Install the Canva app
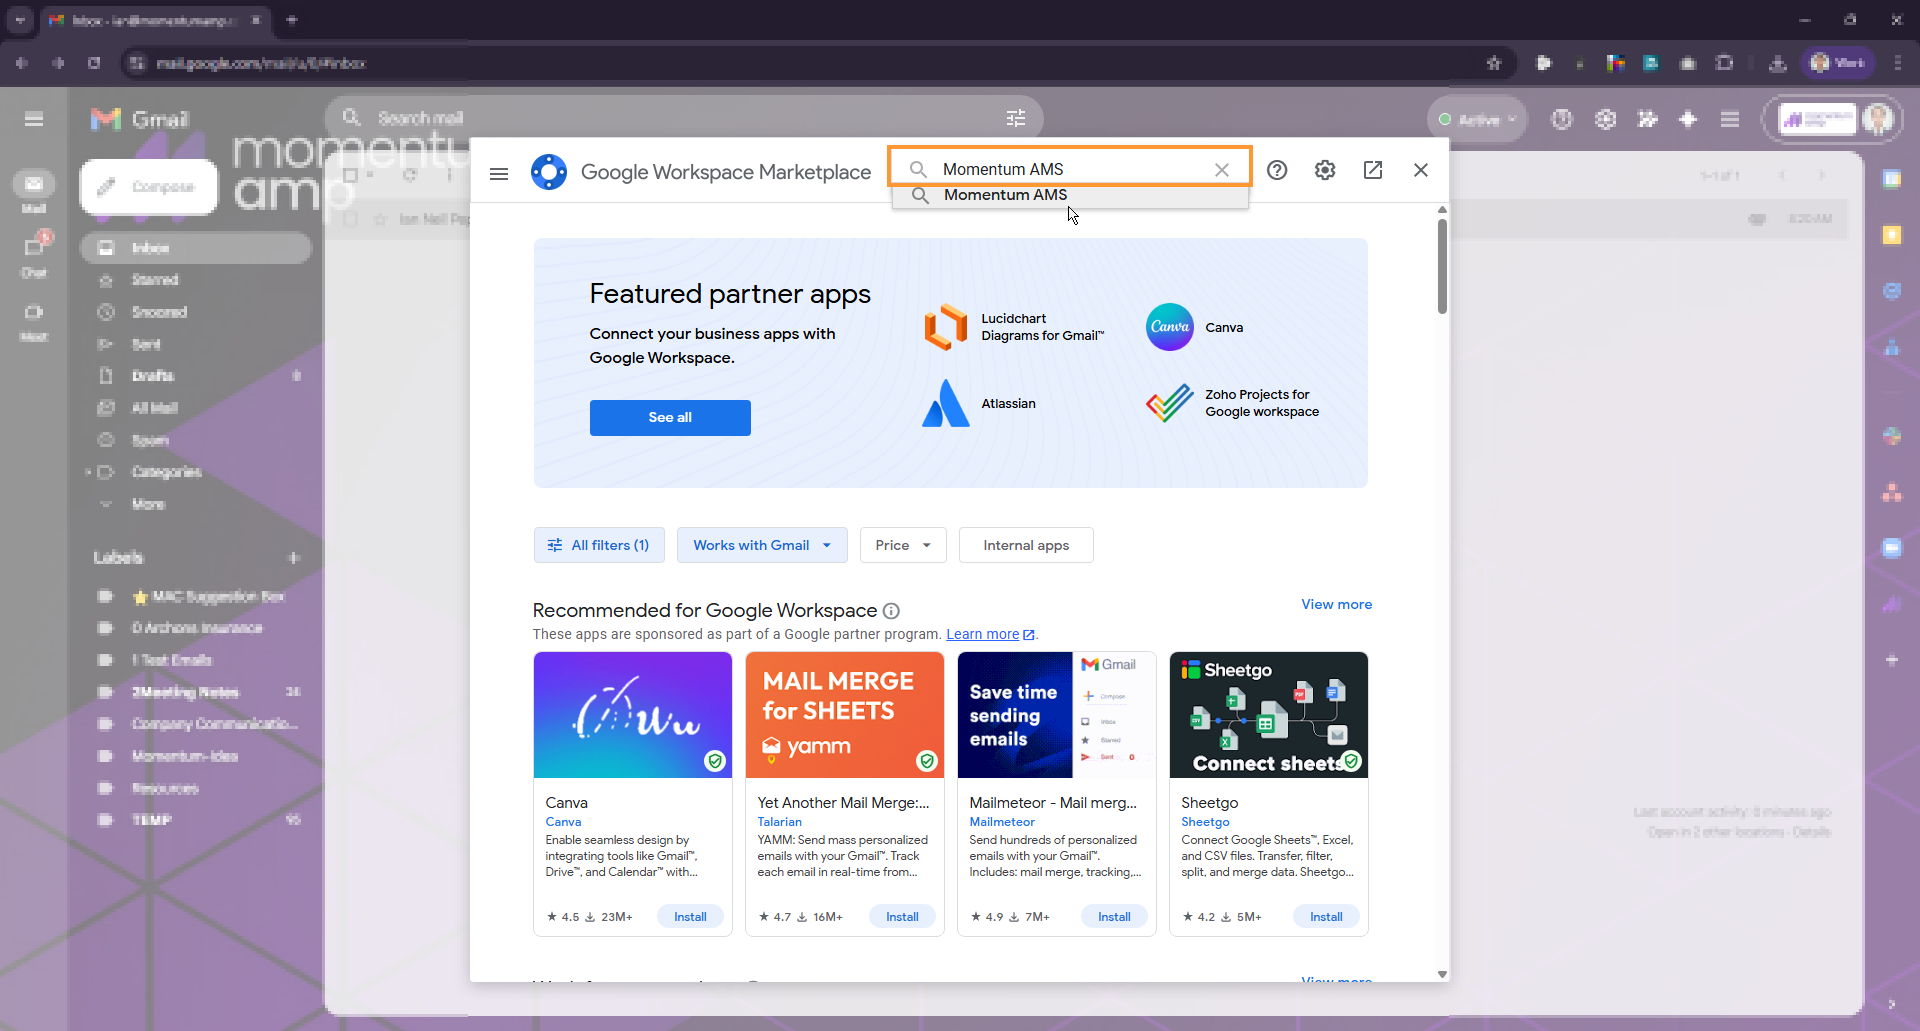This screenshot has height=1031, width=1920. coord(690,916)
